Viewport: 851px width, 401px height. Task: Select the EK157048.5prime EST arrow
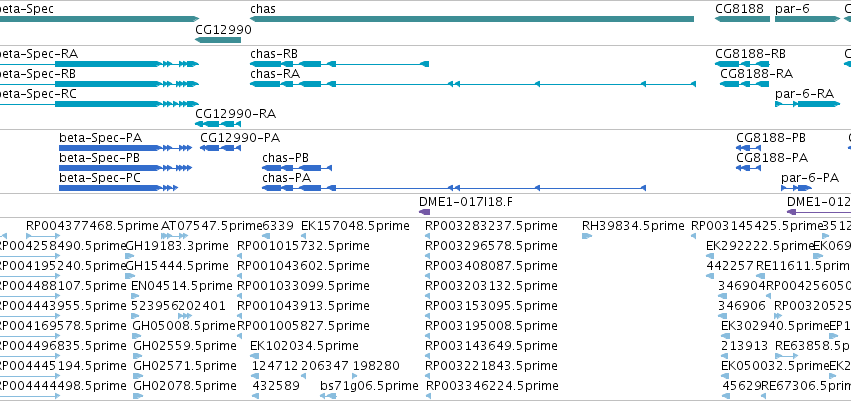(303, 236)
